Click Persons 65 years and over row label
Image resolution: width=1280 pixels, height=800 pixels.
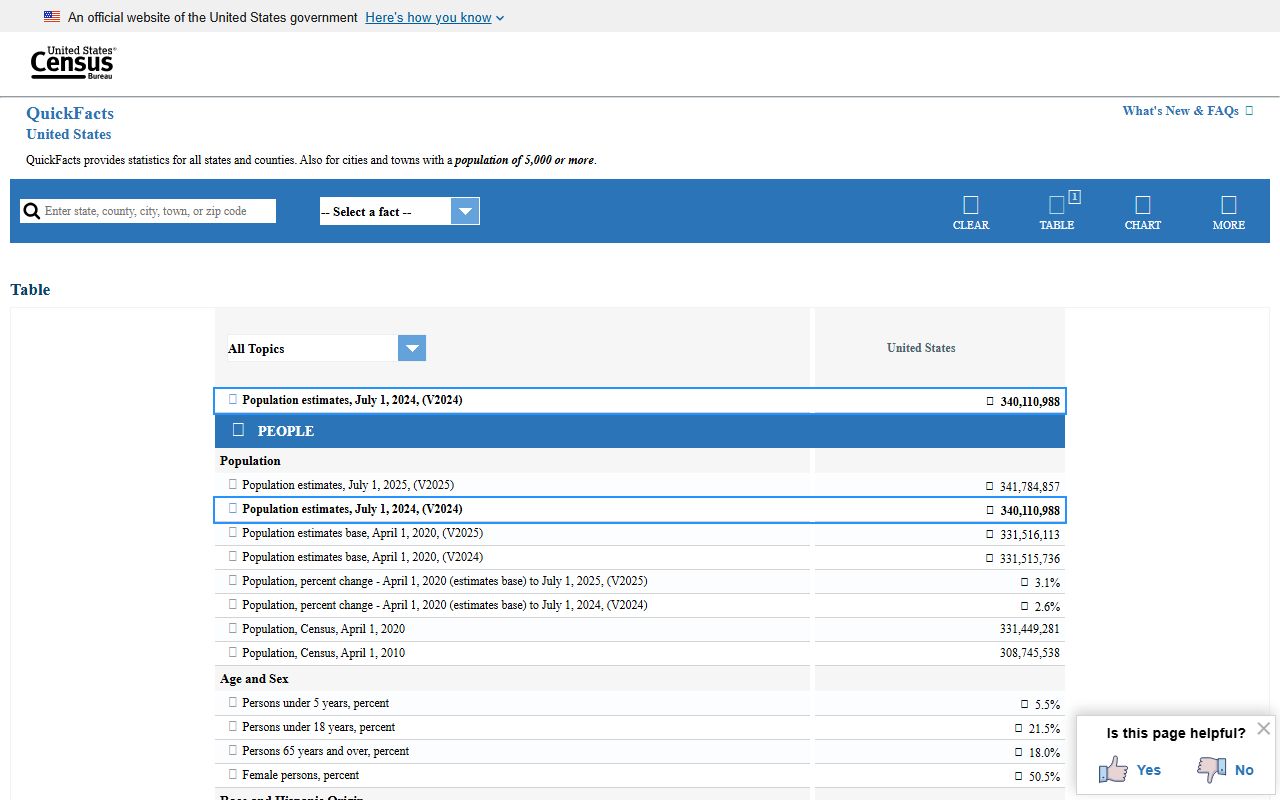(325, 751)
